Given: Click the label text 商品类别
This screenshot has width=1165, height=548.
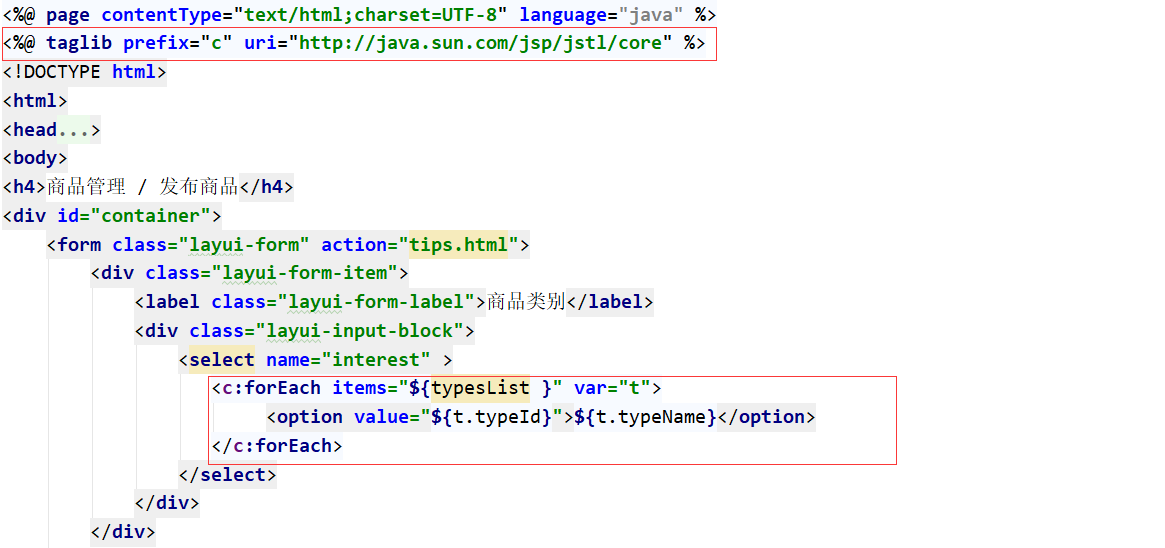Looking at the screenshot, I should pyautogui.click(x=526, y=302).
